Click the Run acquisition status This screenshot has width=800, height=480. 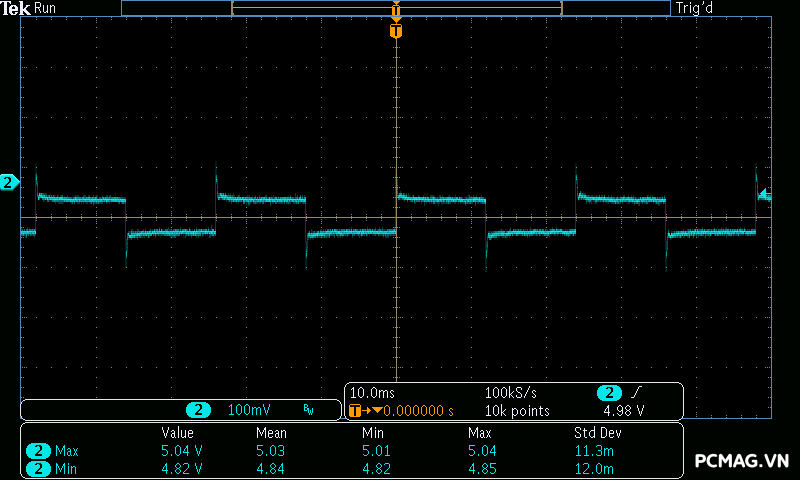(46, 8)
